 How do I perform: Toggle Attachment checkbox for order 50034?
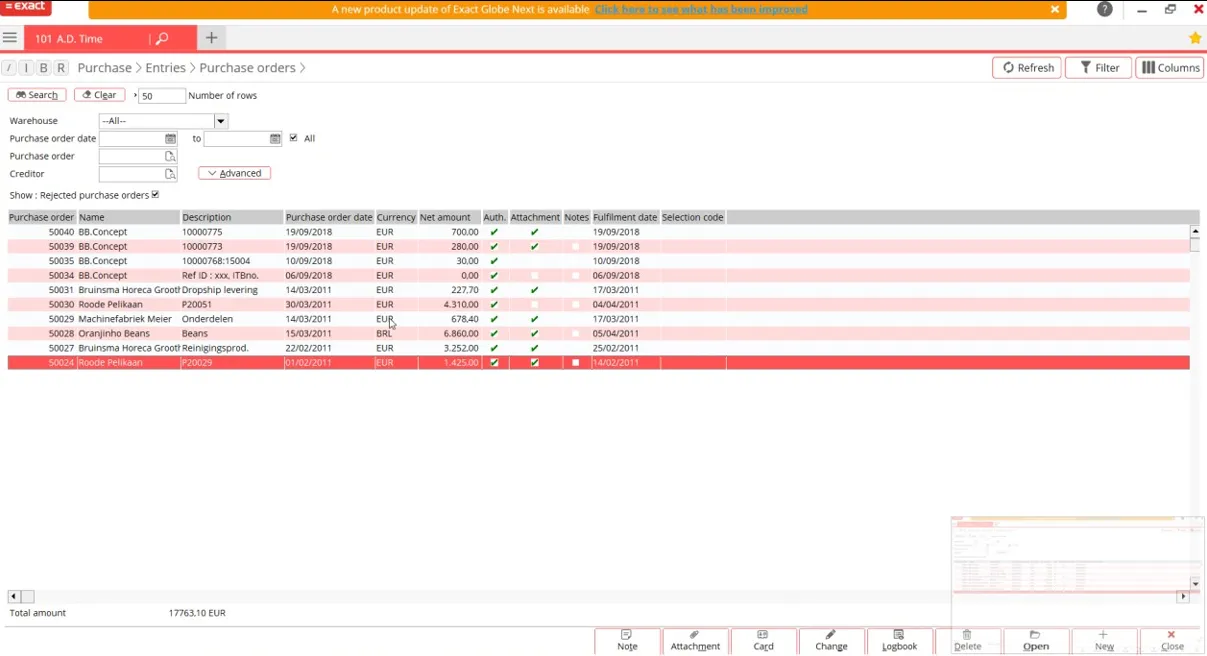[x=534, y=275]
